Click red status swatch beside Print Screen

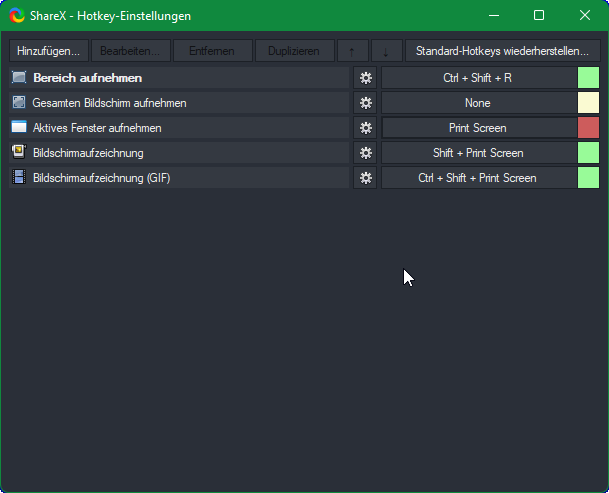tap(588, 128)
